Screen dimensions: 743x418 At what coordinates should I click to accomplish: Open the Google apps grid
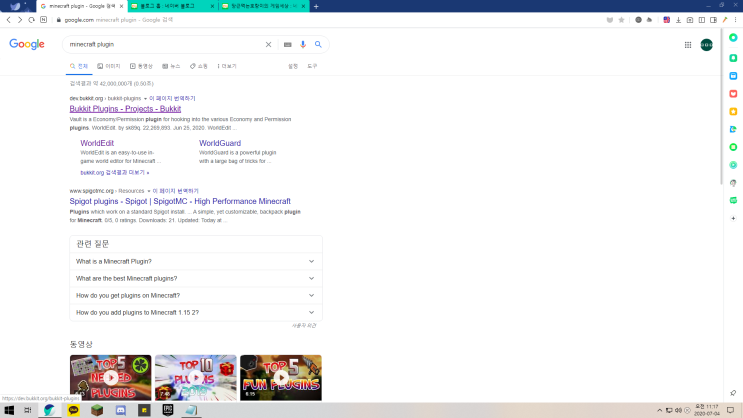point(688,45)
